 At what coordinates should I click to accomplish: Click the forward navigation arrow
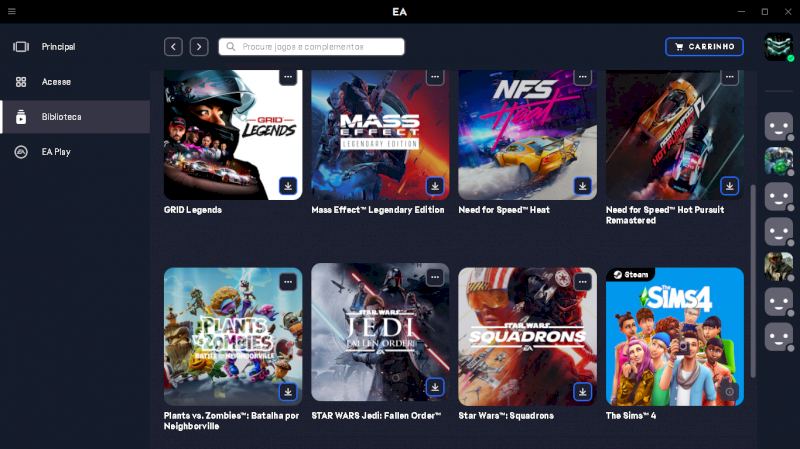pyautogui.click(x=199, y=47)
